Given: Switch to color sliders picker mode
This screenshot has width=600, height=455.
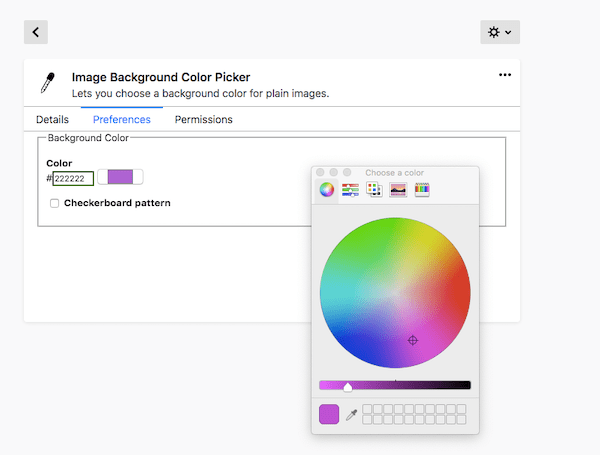Looking at the screenshot, I should coord(351,190).
